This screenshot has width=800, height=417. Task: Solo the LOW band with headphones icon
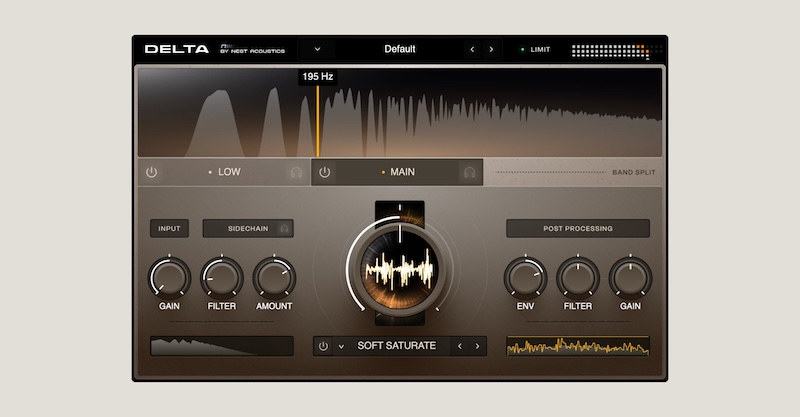point(296,172)
